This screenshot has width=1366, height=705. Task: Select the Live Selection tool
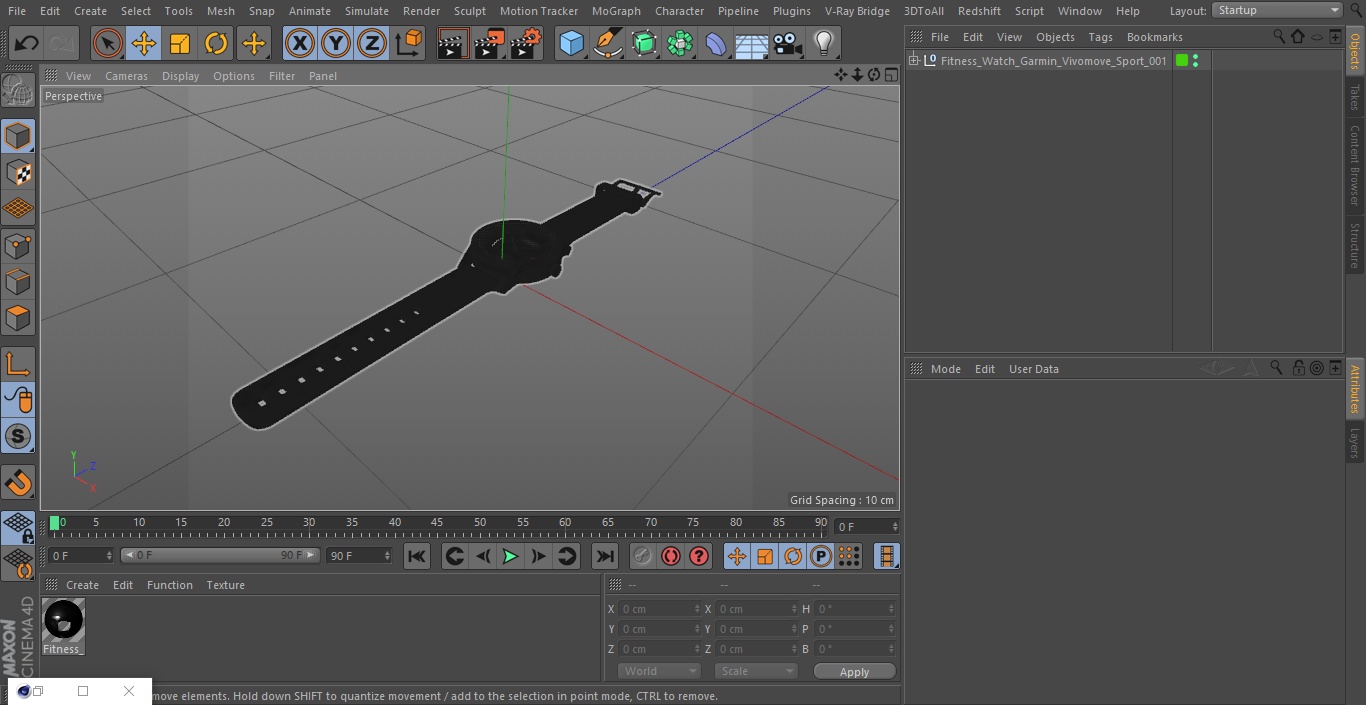click(x=108, y=44)
